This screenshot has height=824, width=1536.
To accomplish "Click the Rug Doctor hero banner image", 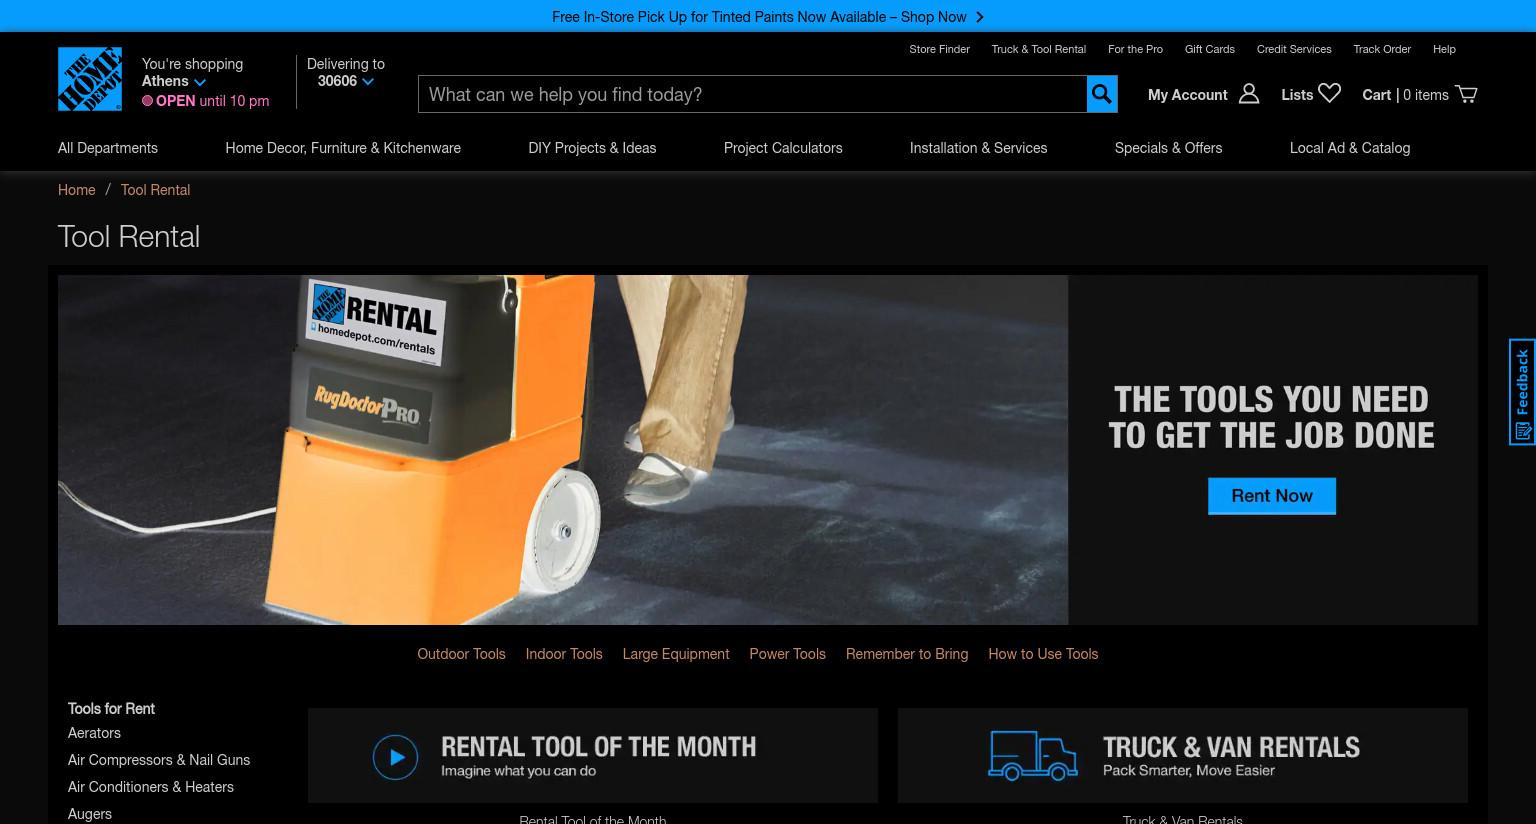I will [563, 450].
